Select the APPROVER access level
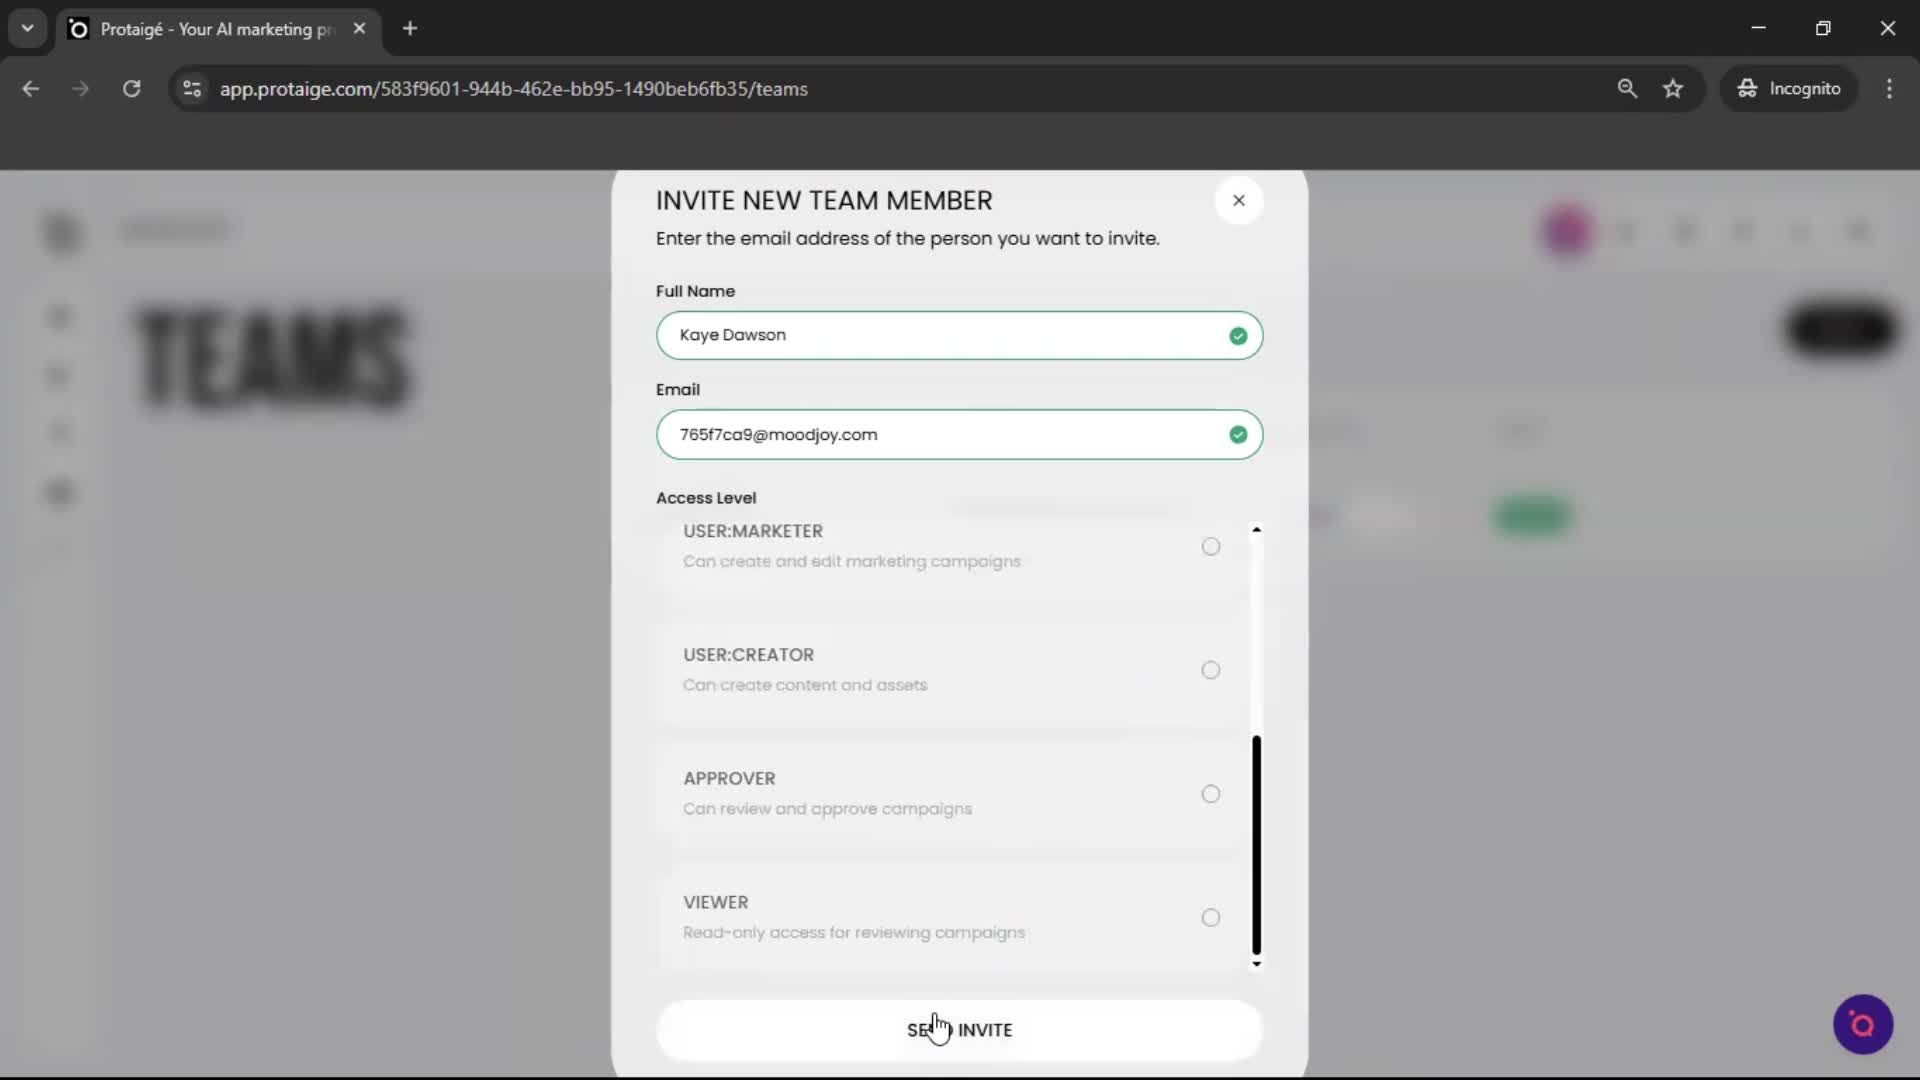The width and height of the screenshot is (1920, 1080). pos(1210,793)
